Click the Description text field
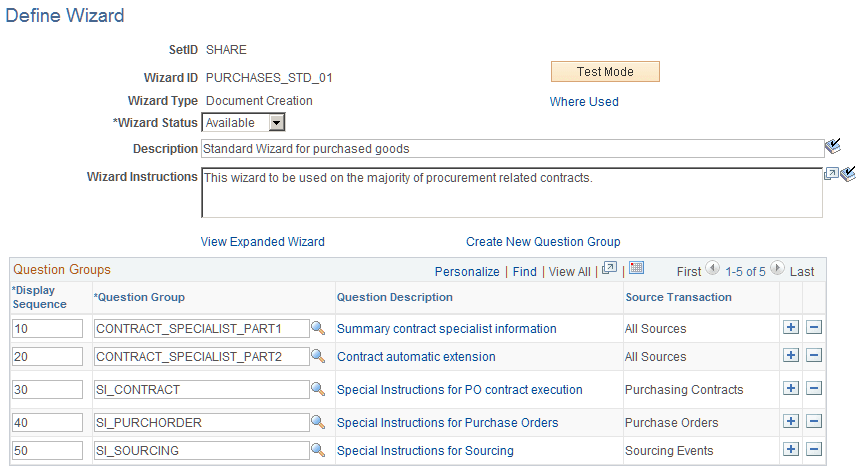The width and height of the screenshot is (860, 470). pyautogui.click(x=512, y=149)
